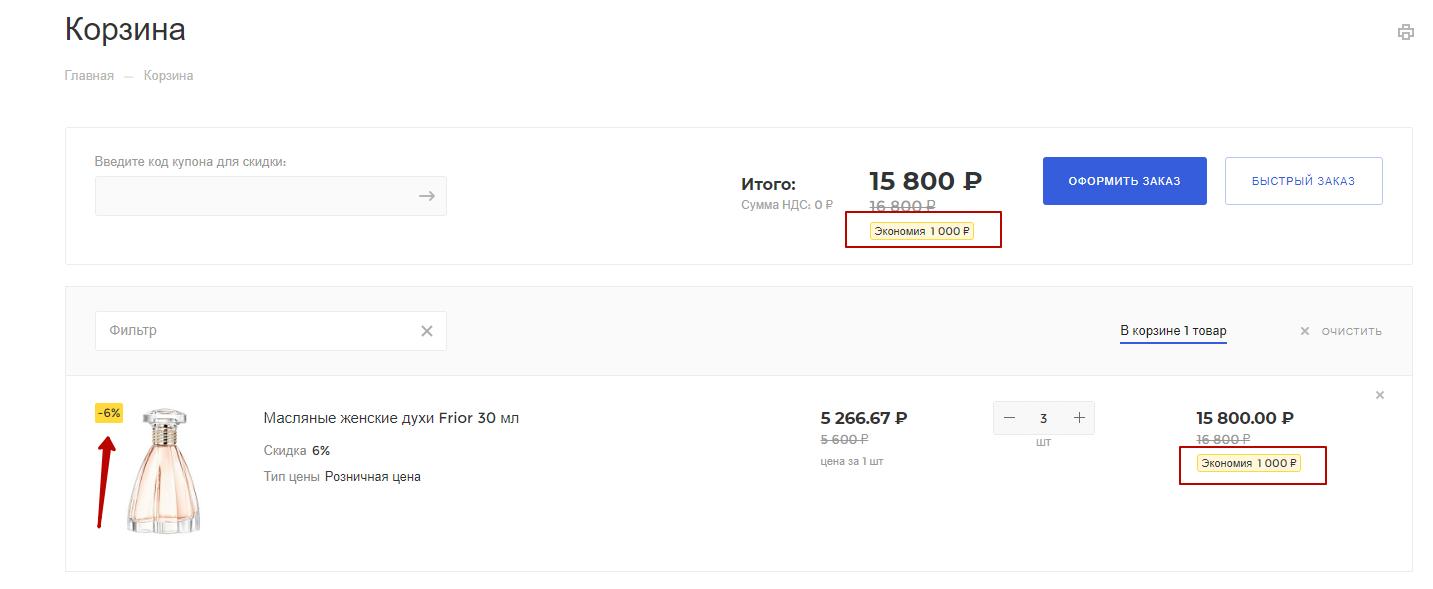Image resolution: width=1433 pixels, height=589 pixels.
Task: Select the В корзине 1 товар tab
Action: [x=1173, y=331]
